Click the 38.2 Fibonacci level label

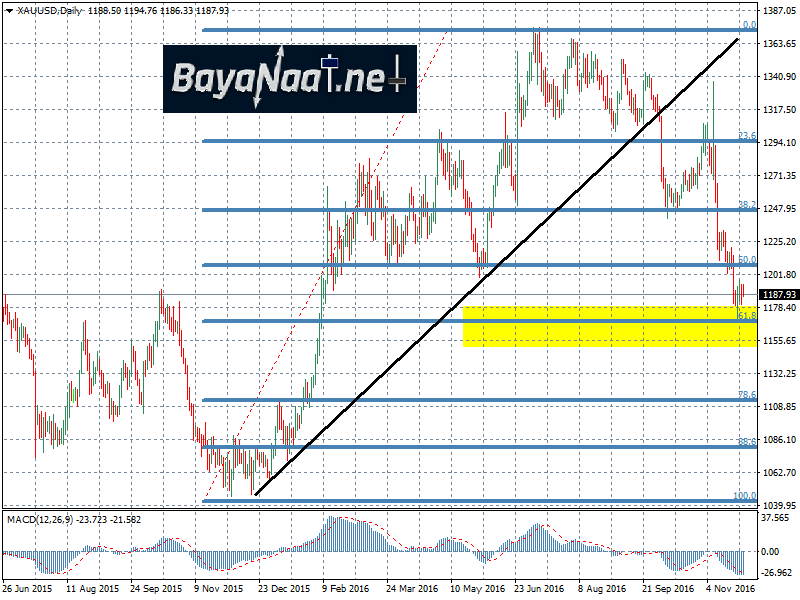746,204
